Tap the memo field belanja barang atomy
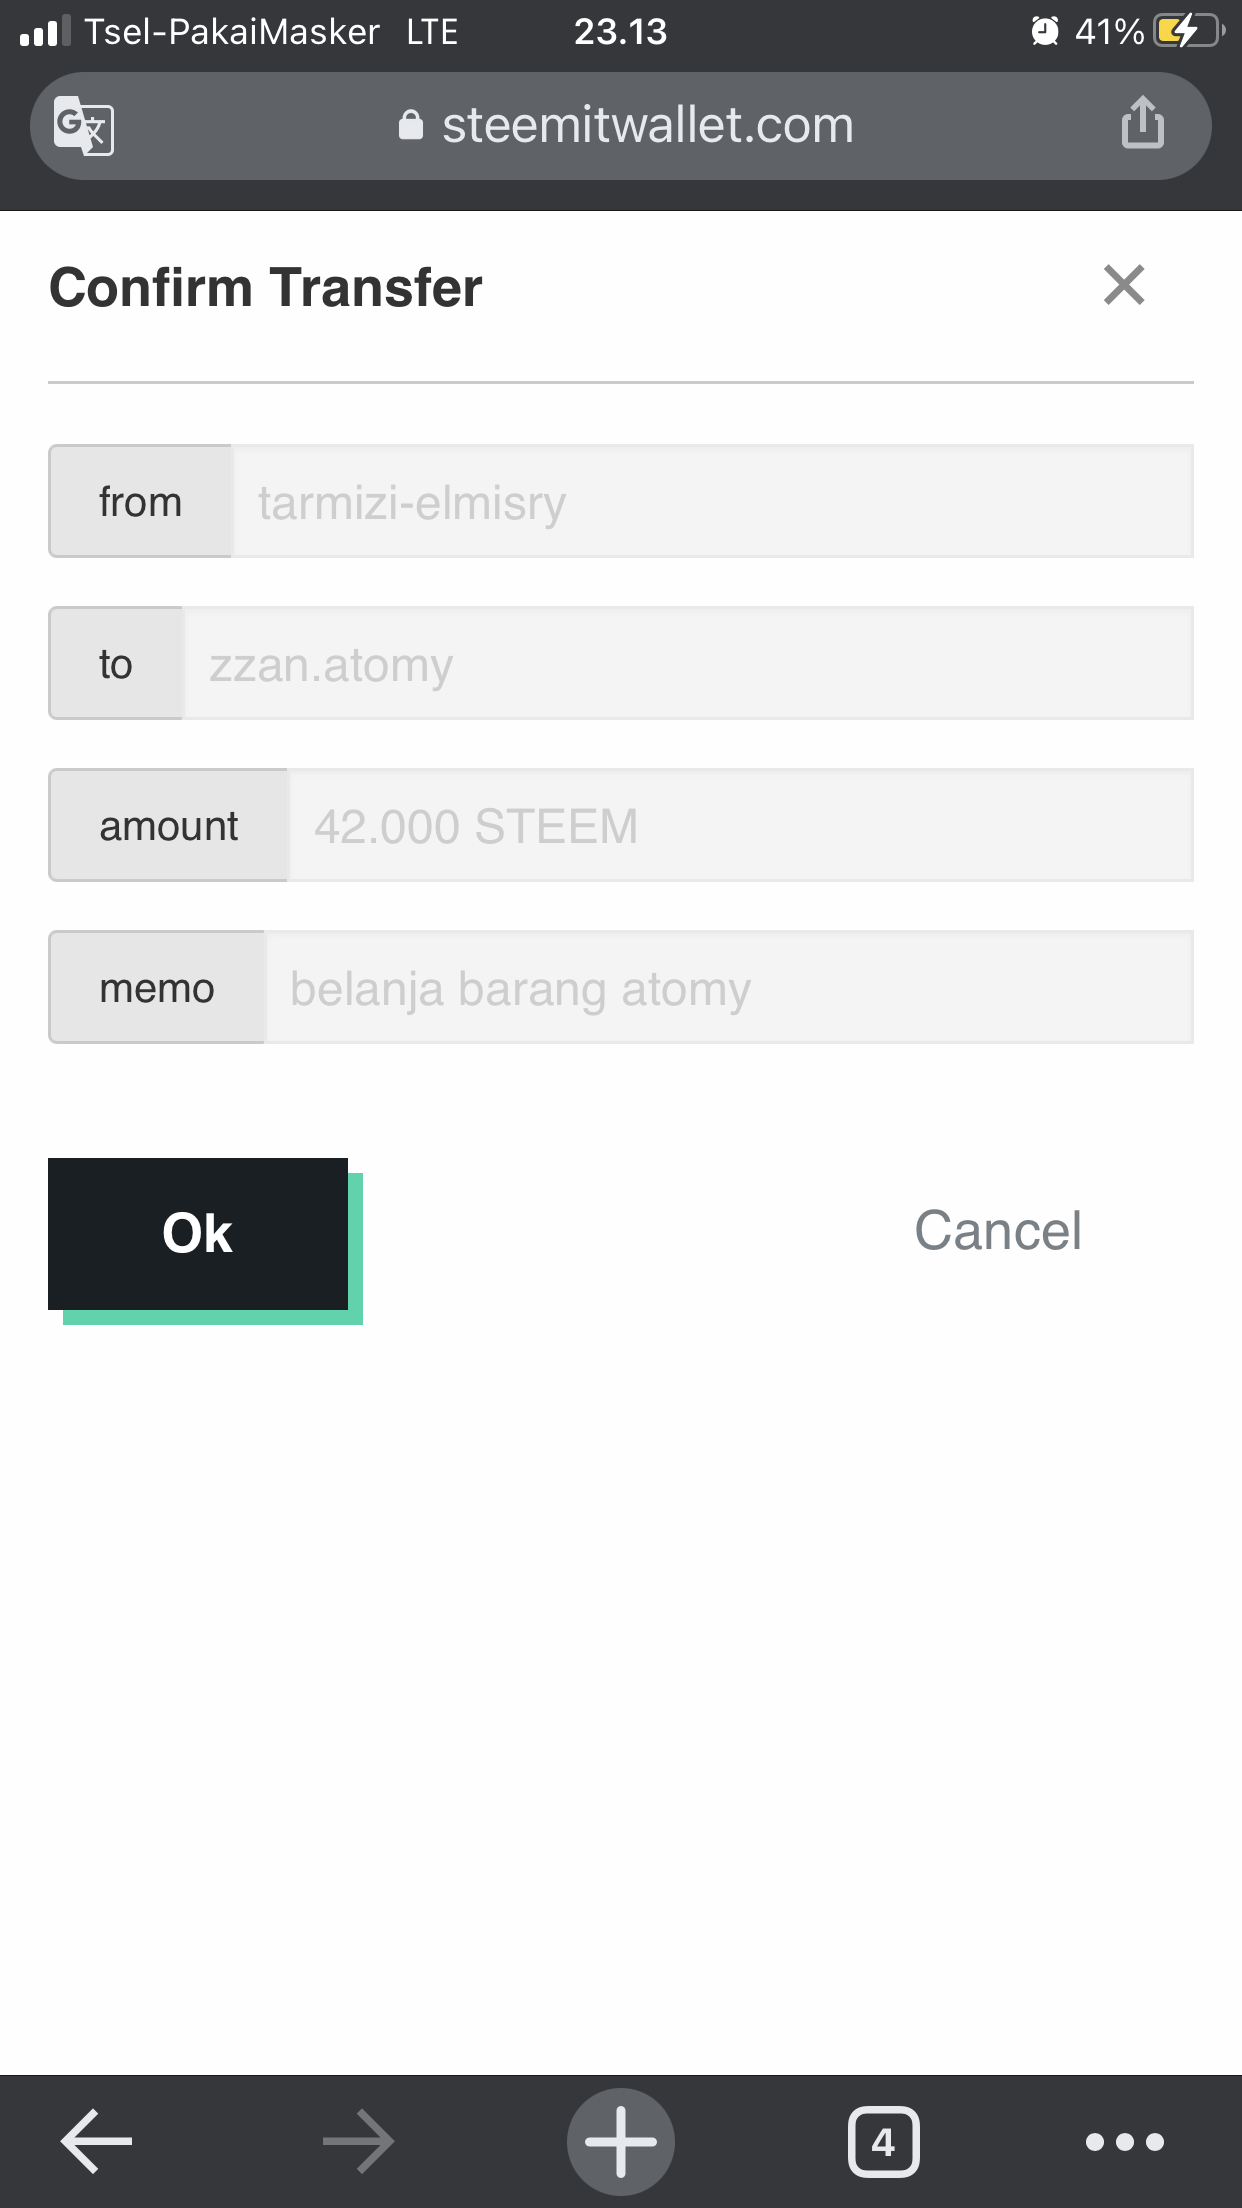Image resolution: width=1242 pixels, height=2208 pixels. (x=730, y=987)
